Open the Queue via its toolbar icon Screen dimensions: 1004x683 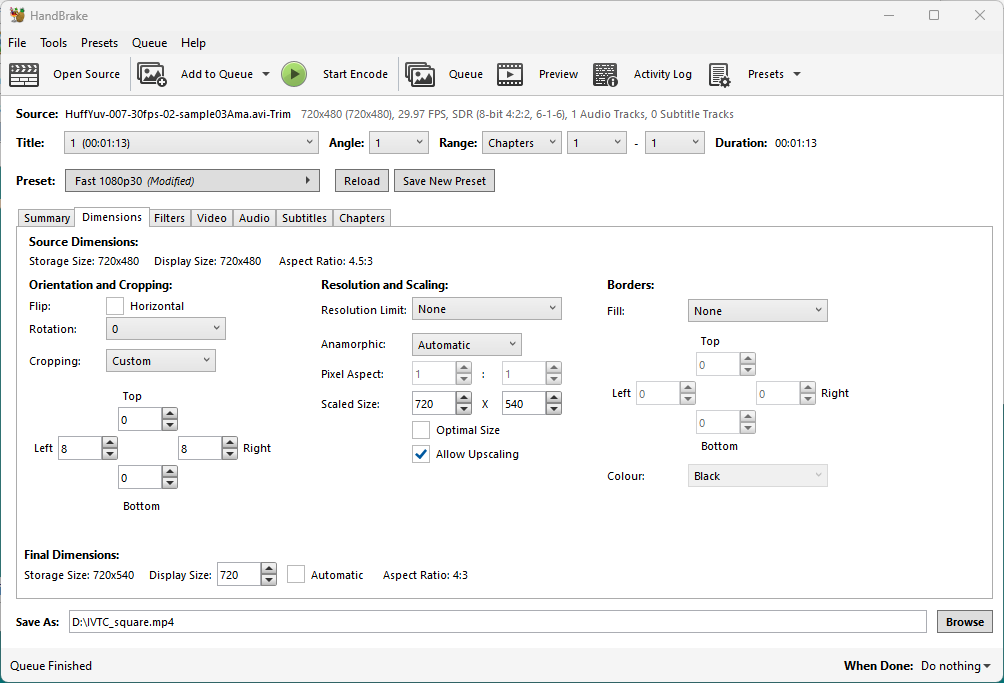[420, 74]
